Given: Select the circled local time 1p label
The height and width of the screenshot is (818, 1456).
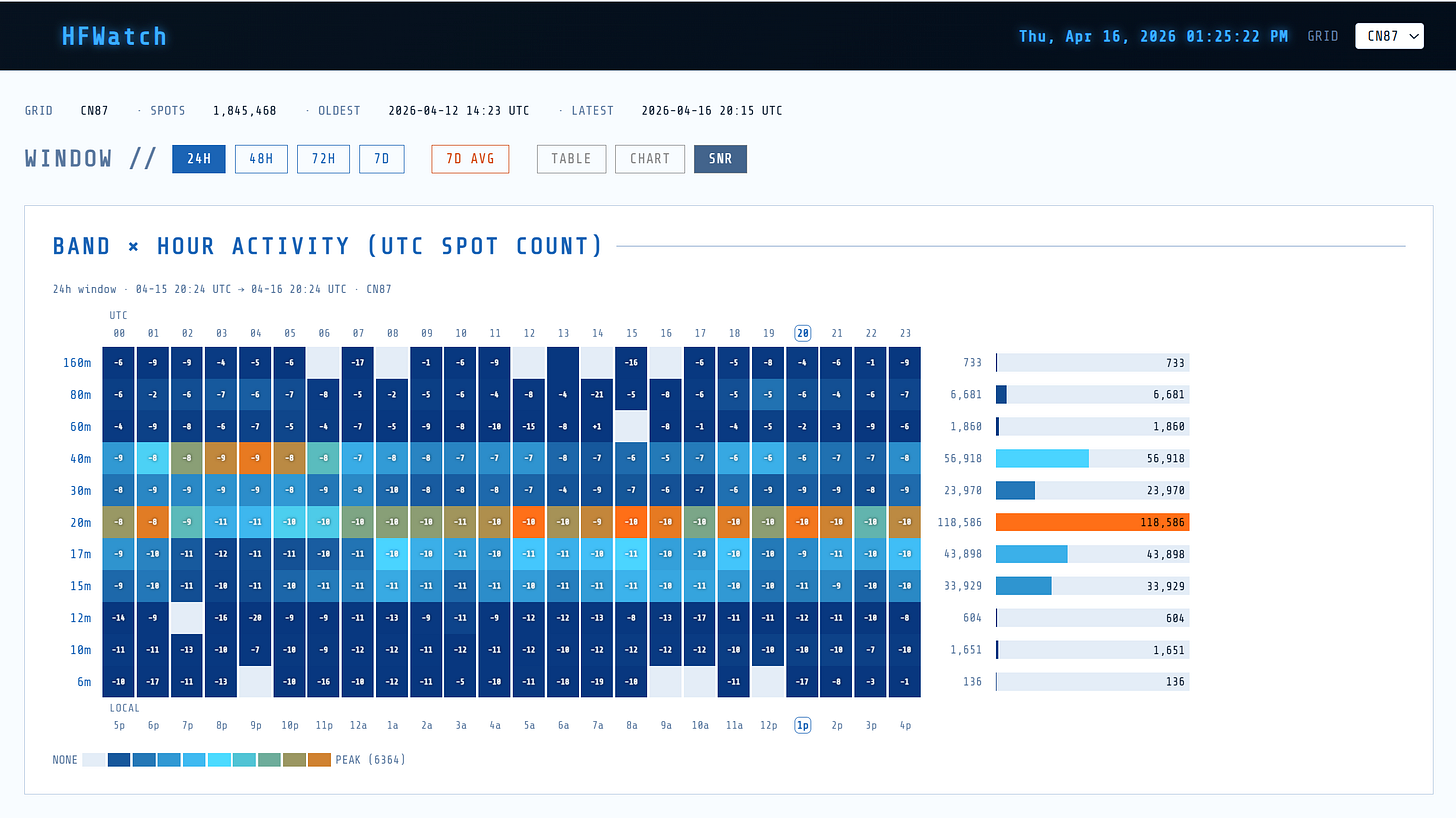Looking at the screenshot, I should click(x=802, y=725).
